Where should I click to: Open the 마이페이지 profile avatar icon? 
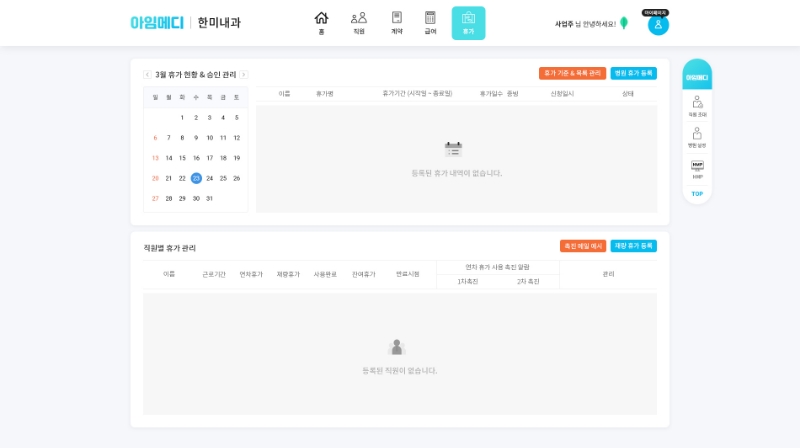pos(657,26)
